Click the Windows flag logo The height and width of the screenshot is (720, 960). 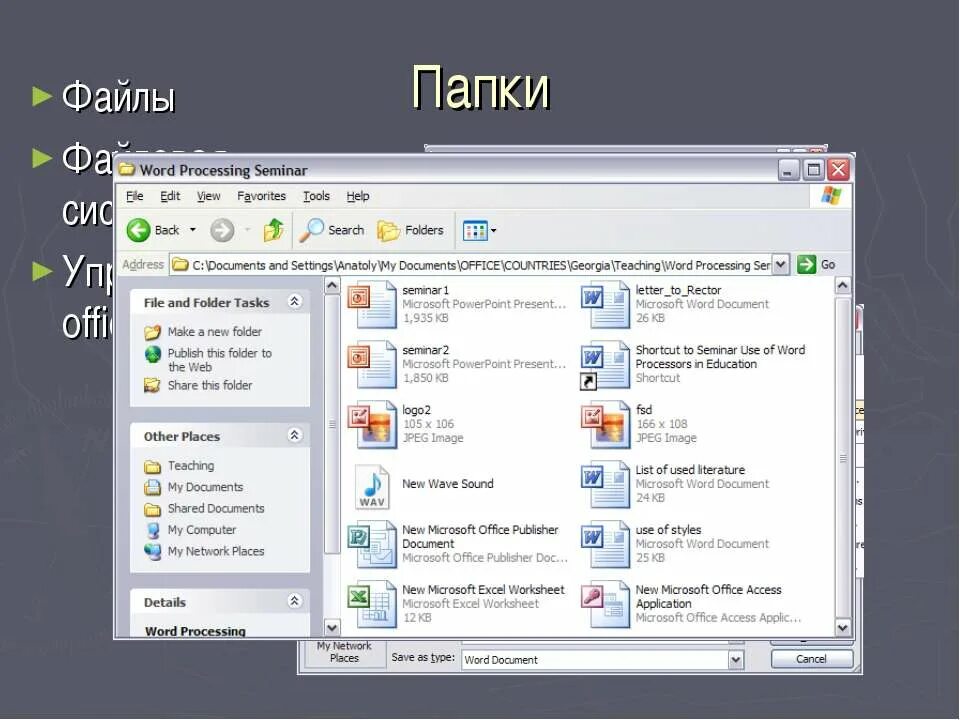click(831, 196)
